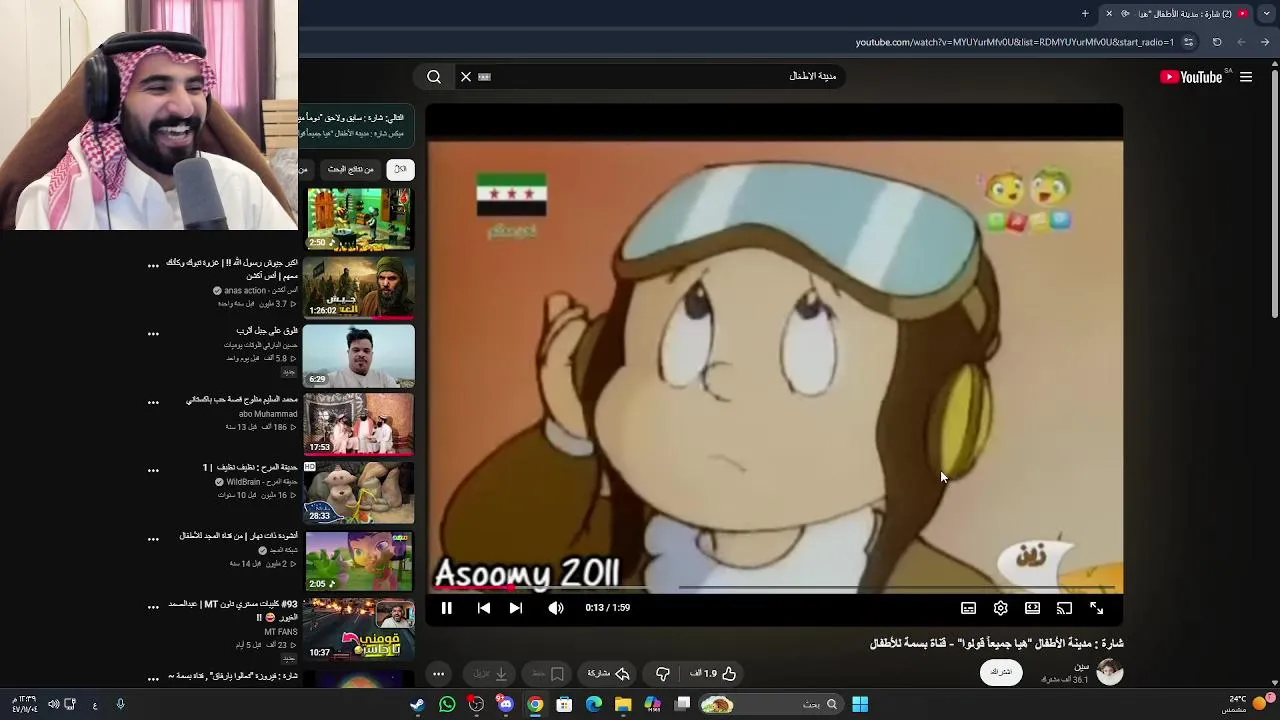
Task: Mute the video volume speaker icon
Action: 556,608
